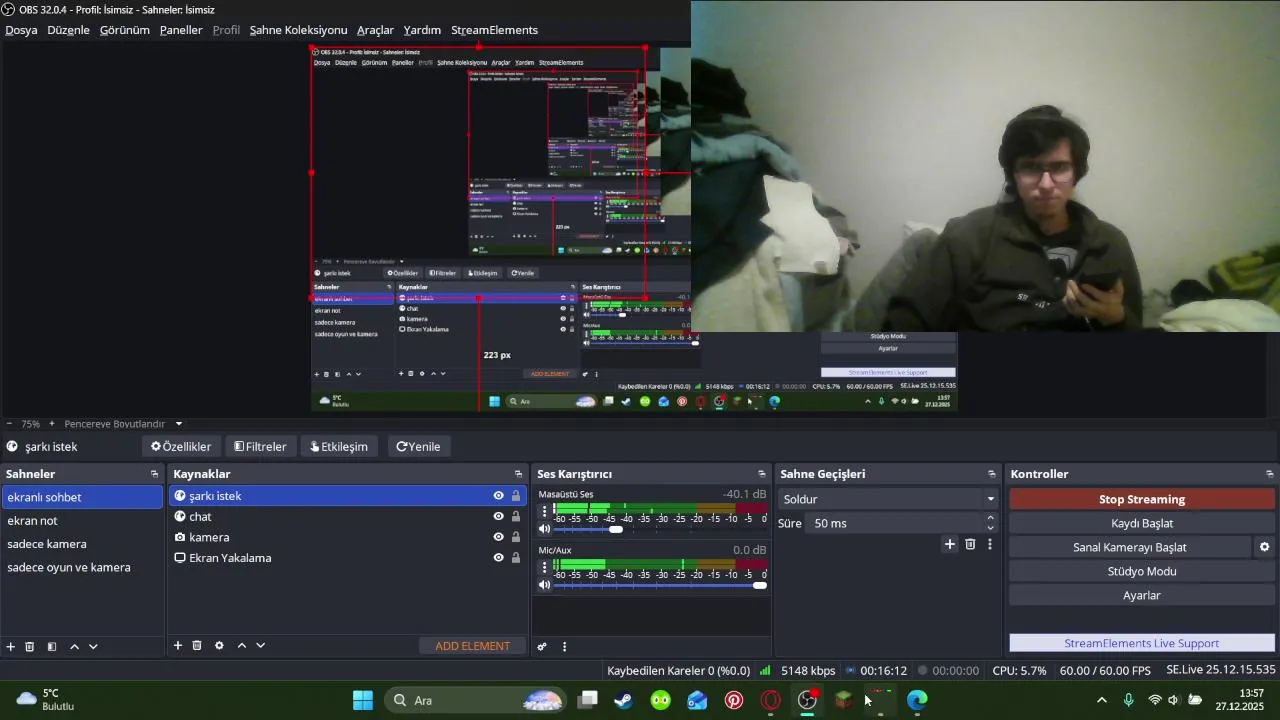The width and height of the screenshot is (1280, 720).
Task: Open Düzenle menu
Action: 68,30
